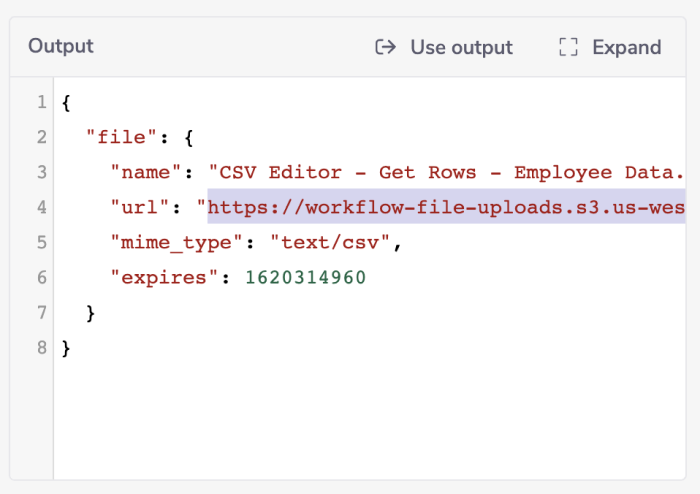Select the highlighted workflow-file-uploads URL string
Viewport: 700px width, 494px height.
point(446,207)
